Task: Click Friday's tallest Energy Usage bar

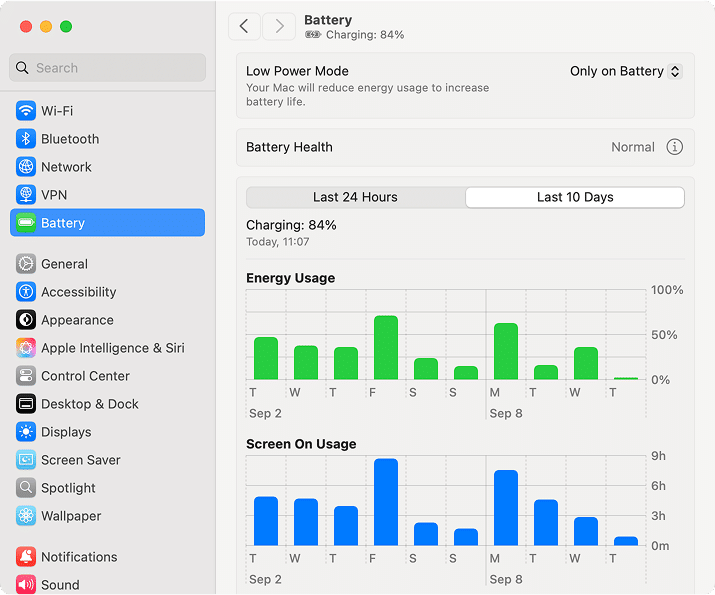Action: coord(386,348)
